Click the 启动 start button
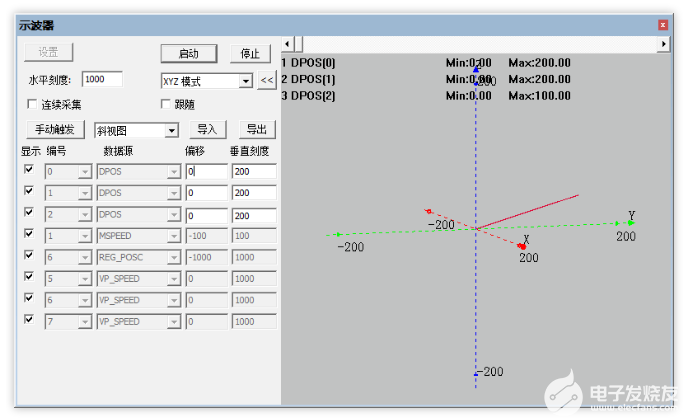This screenshot has width=684, height=418. (x=189, y=54)
